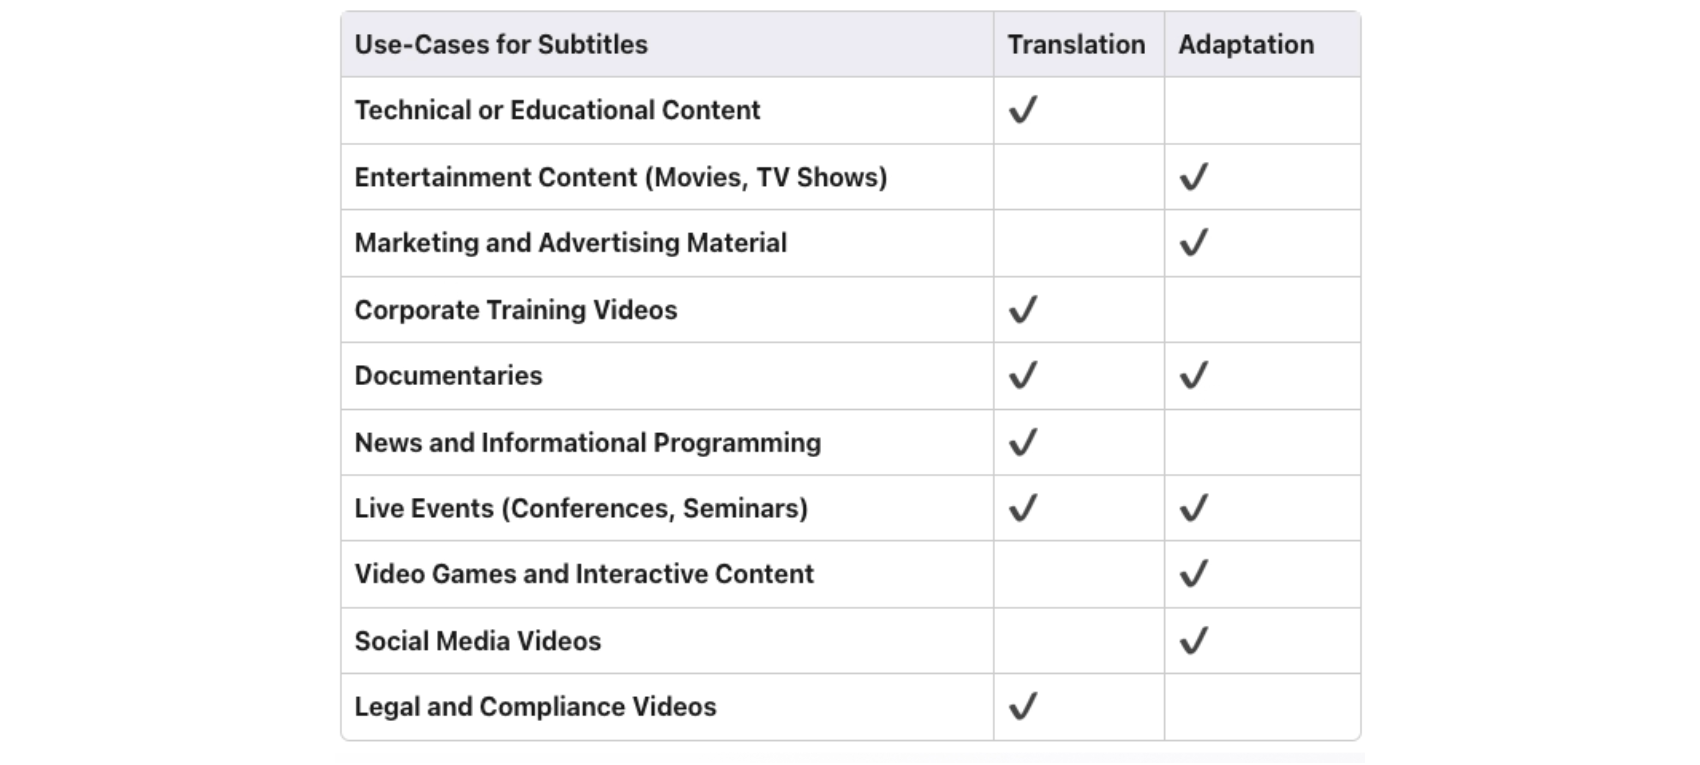Click Translation checkmark for Corporate Training Videos
Screen dimensions: 1700x765
coord(1023,310)
